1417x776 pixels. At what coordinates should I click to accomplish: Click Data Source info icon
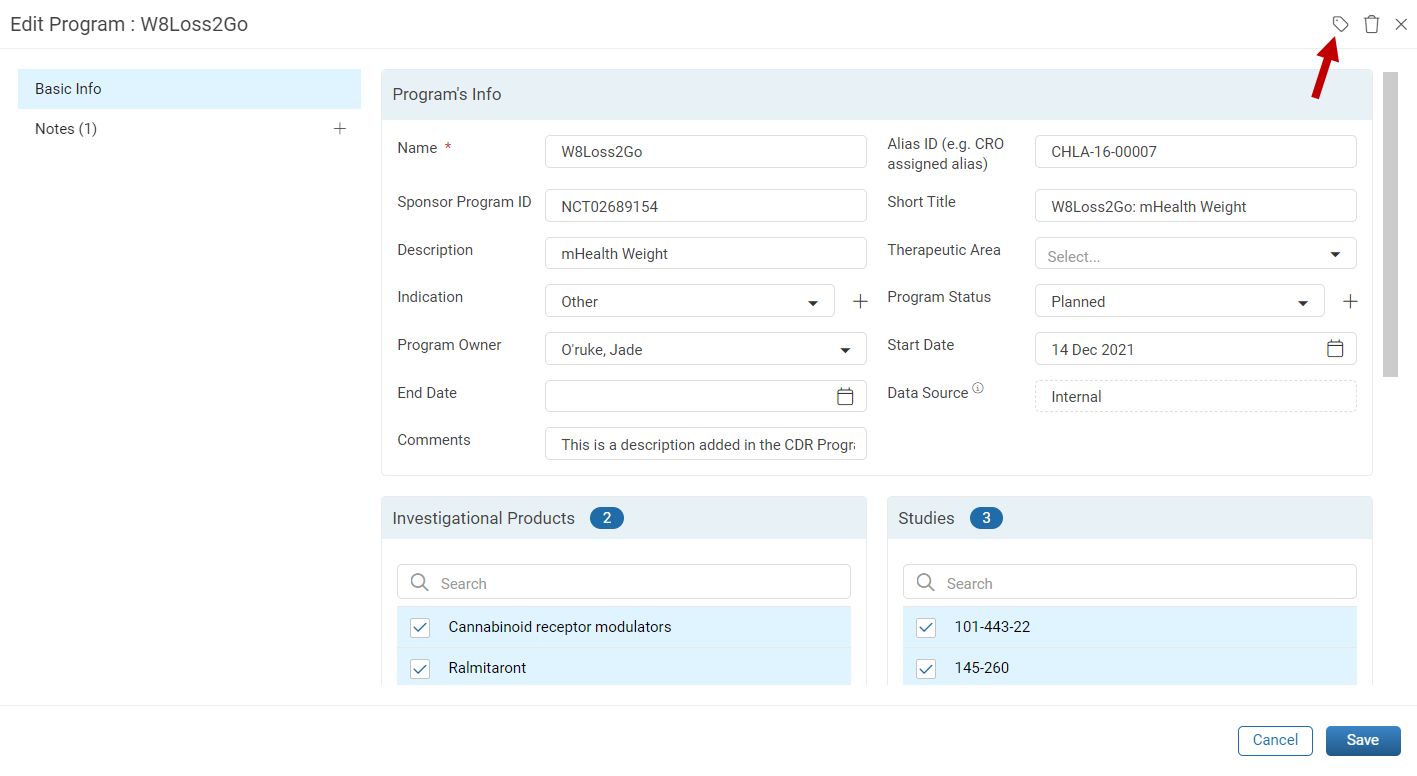click(x=978, y=388)
